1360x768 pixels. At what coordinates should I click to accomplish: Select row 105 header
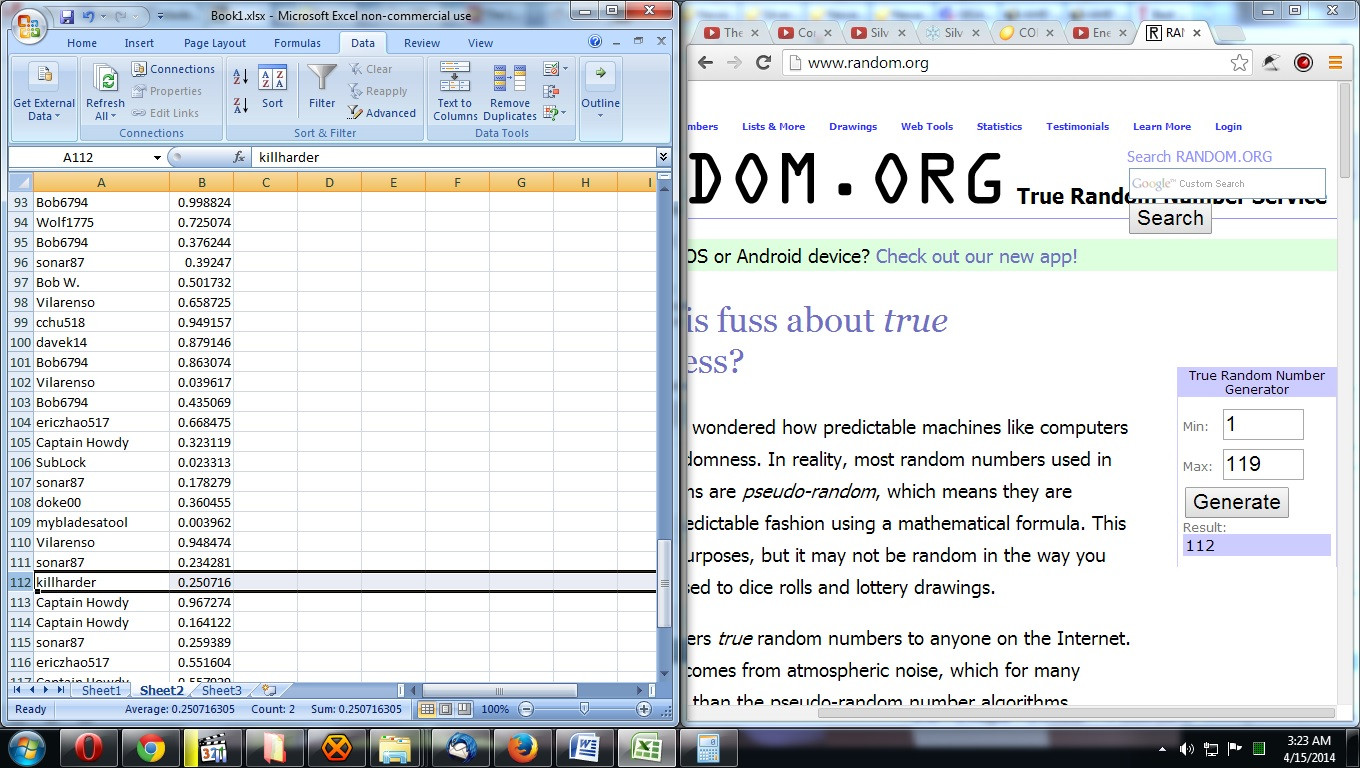point(20,442)
